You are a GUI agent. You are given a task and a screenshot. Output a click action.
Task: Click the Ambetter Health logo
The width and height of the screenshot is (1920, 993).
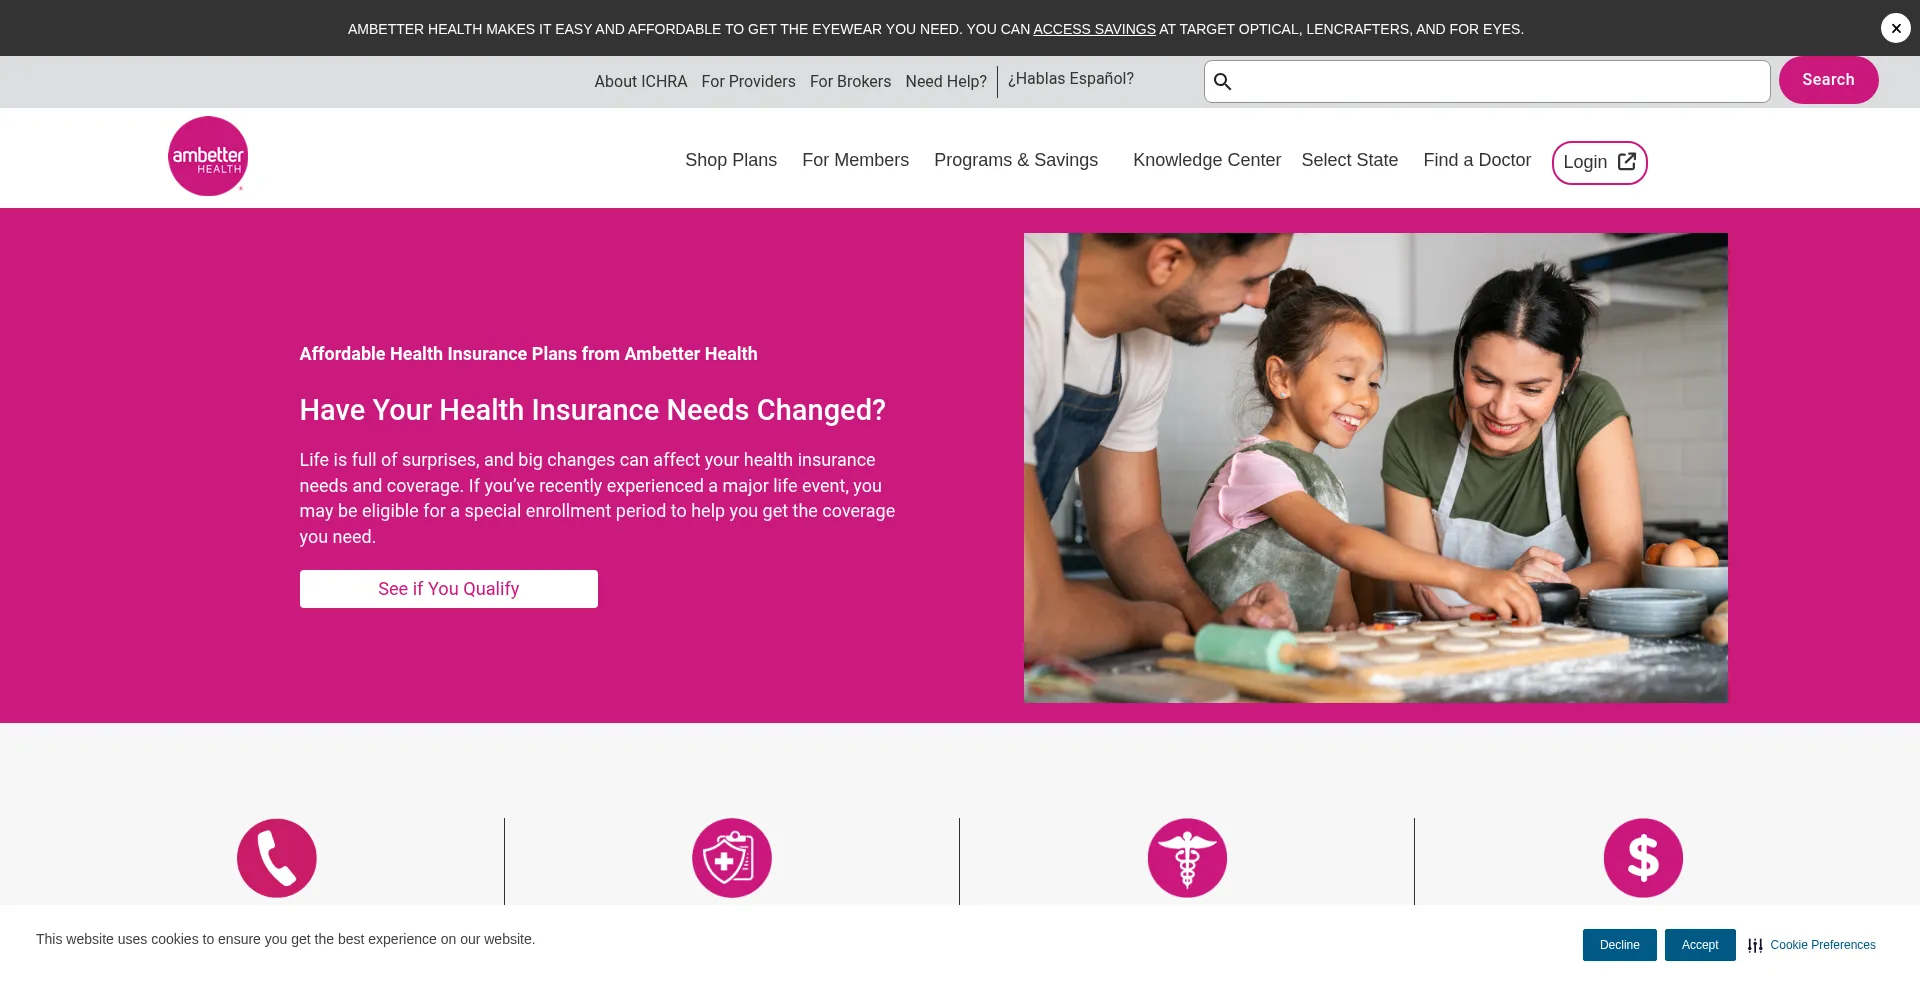pos(208,156)
